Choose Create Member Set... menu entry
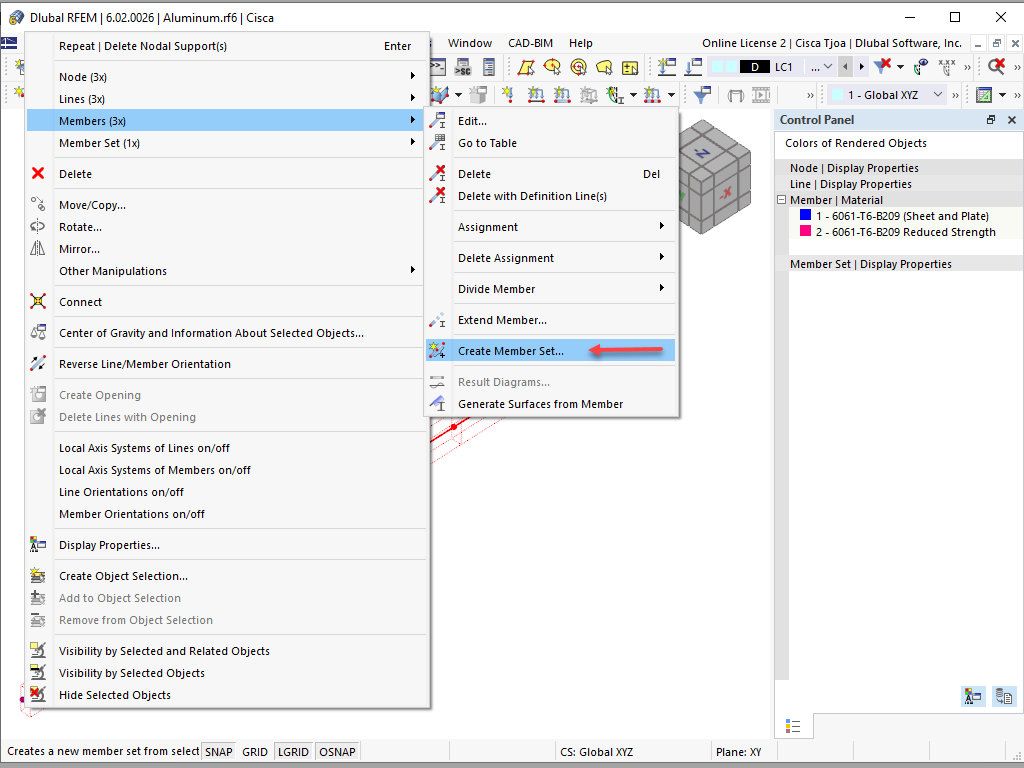Image resolution: width=1024 pixels, height=768 pixels. point(551,351)
